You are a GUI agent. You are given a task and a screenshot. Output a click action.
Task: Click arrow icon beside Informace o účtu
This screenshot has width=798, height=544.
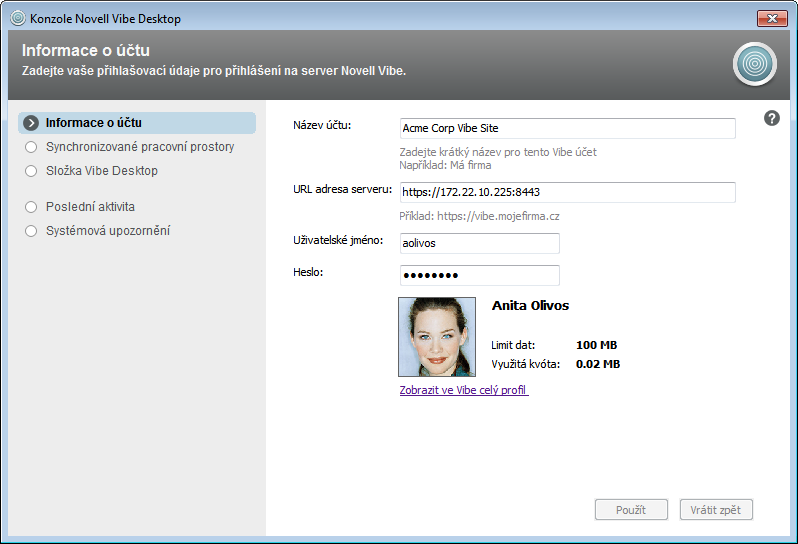coord(32,123)
